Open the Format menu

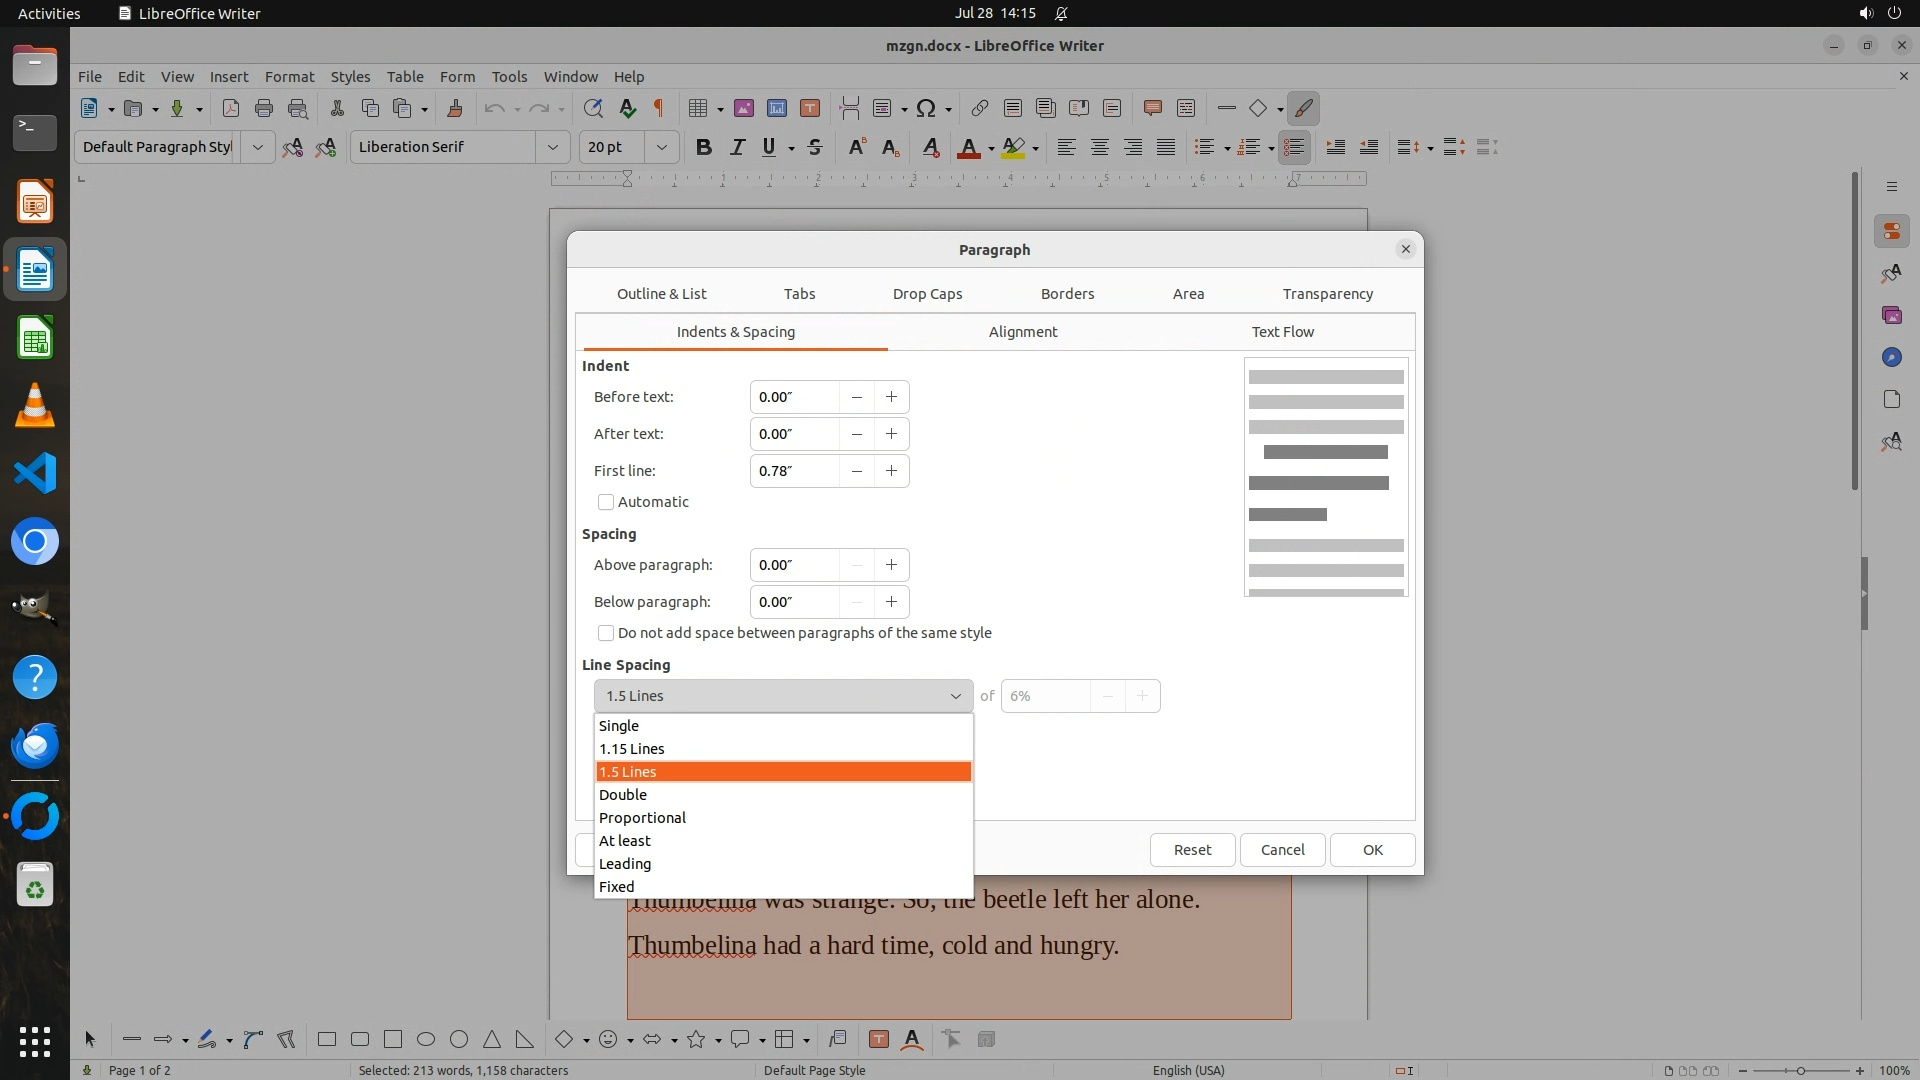click(x=289, y=76)
